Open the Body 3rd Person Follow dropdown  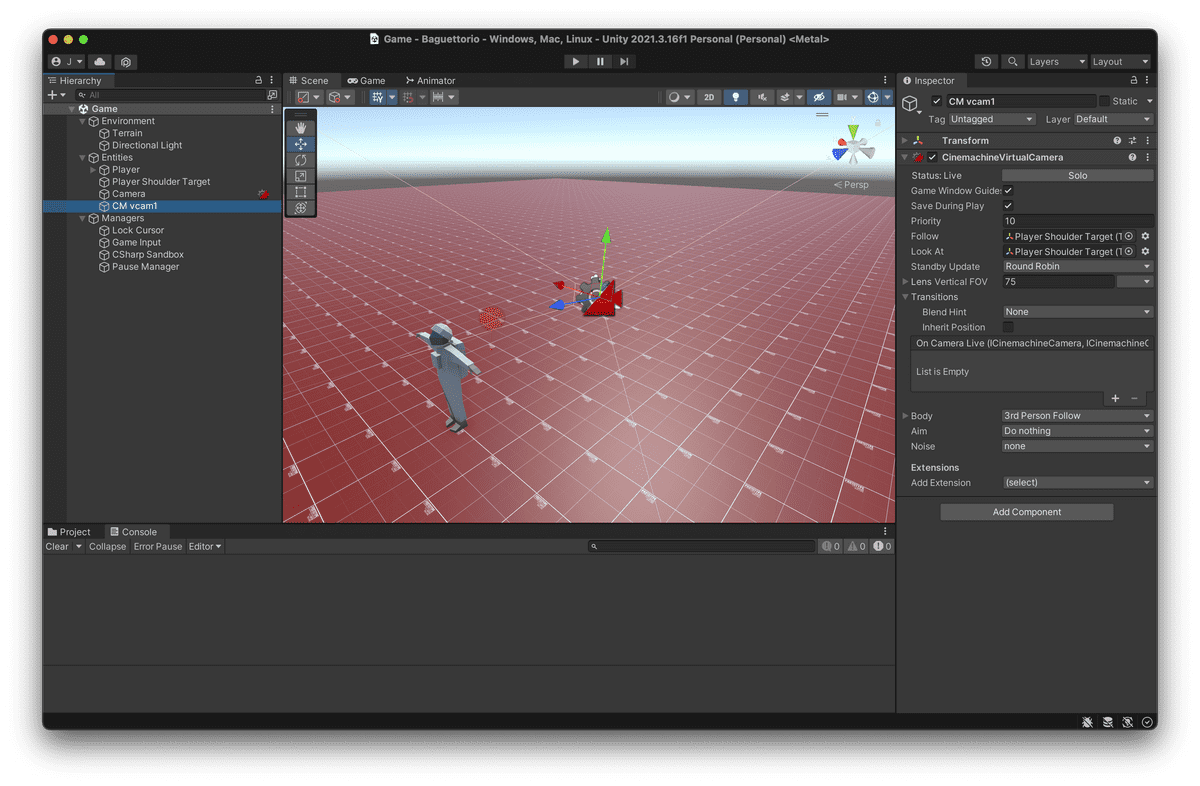[x=1077, y=416]
